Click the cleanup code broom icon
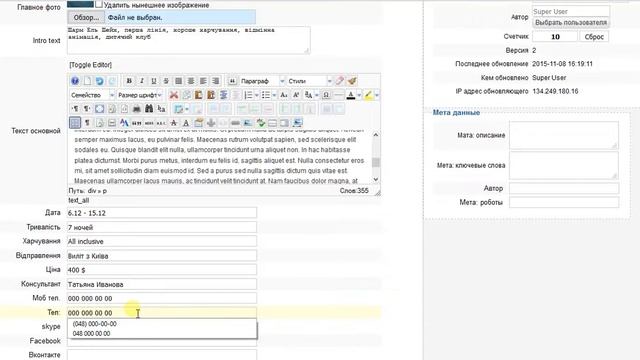 351,81
